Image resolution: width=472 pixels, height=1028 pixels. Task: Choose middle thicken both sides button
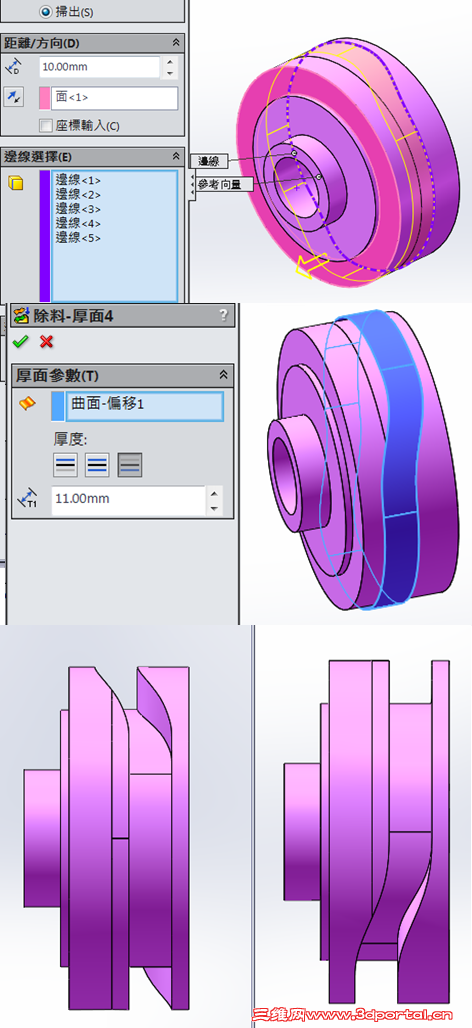point(98,465)
